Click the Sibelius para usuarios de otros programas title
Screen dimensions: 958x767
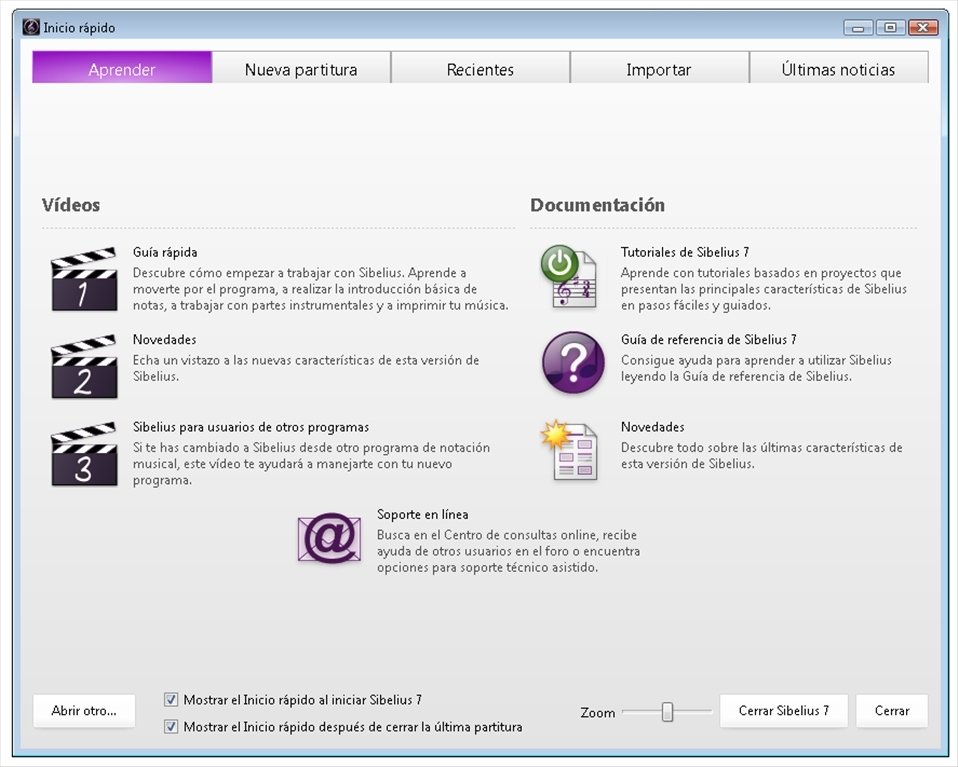(x=251, y=427)
